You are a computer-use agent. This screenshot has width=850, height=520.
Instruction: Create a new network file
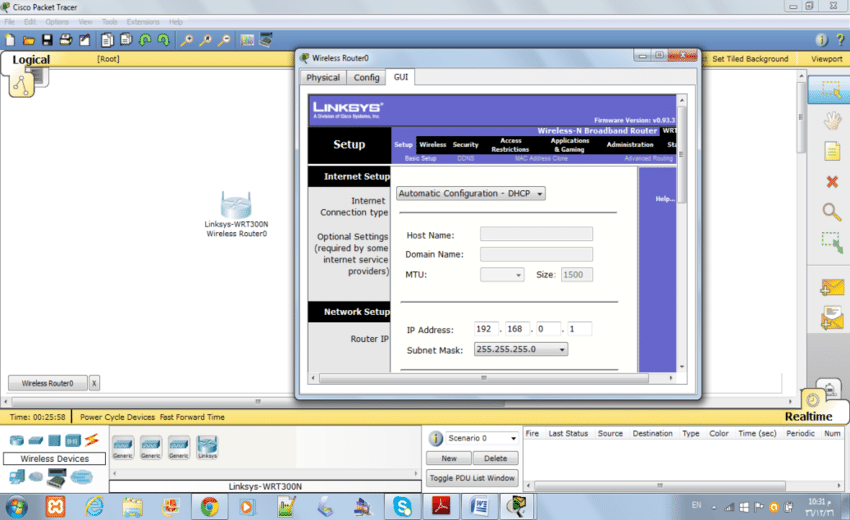10,40
